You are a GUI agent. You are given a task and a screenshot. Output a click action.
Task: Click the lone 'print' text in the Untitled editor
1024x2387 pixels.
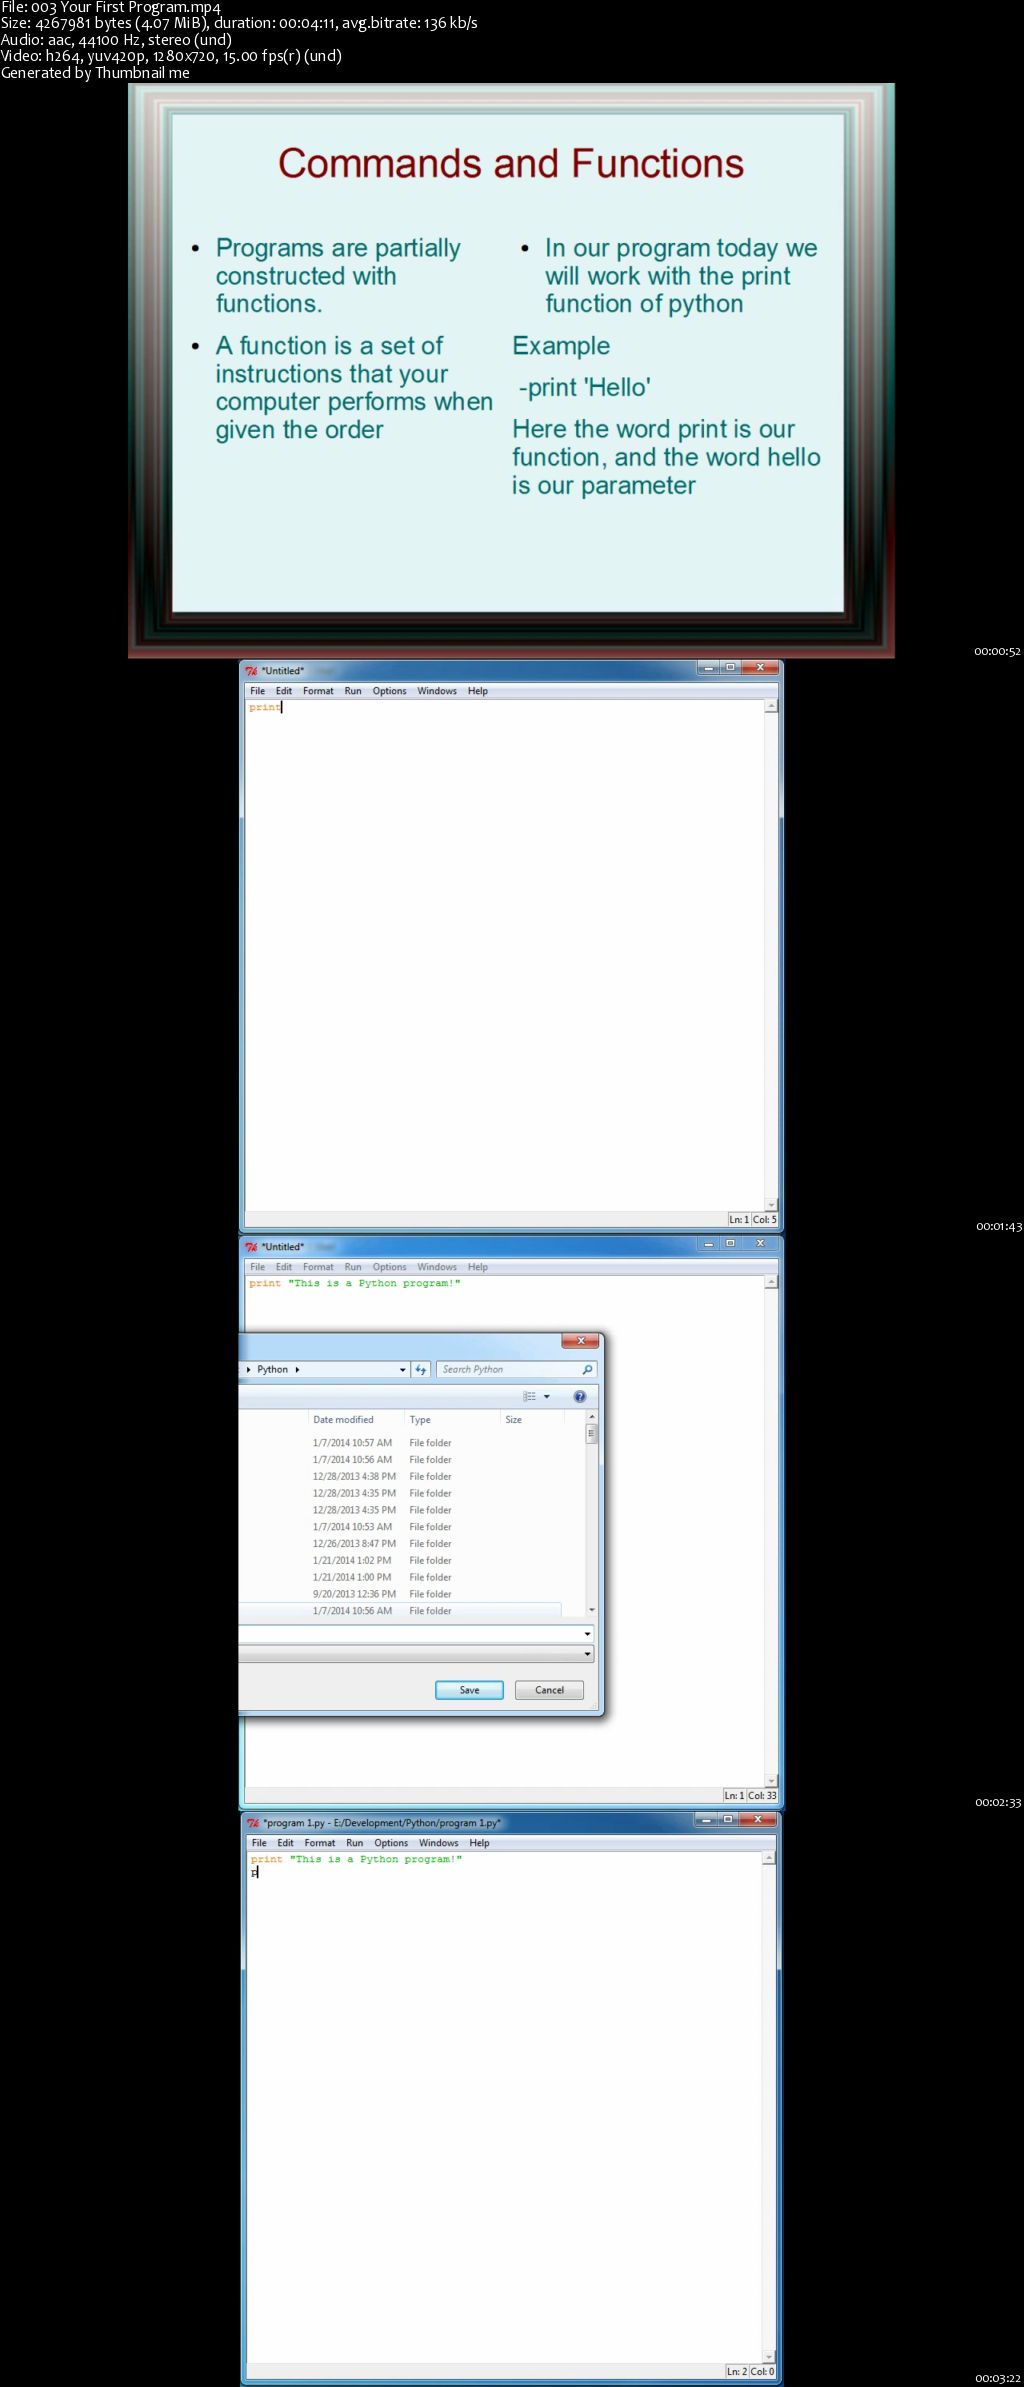[x=264, y=707]
